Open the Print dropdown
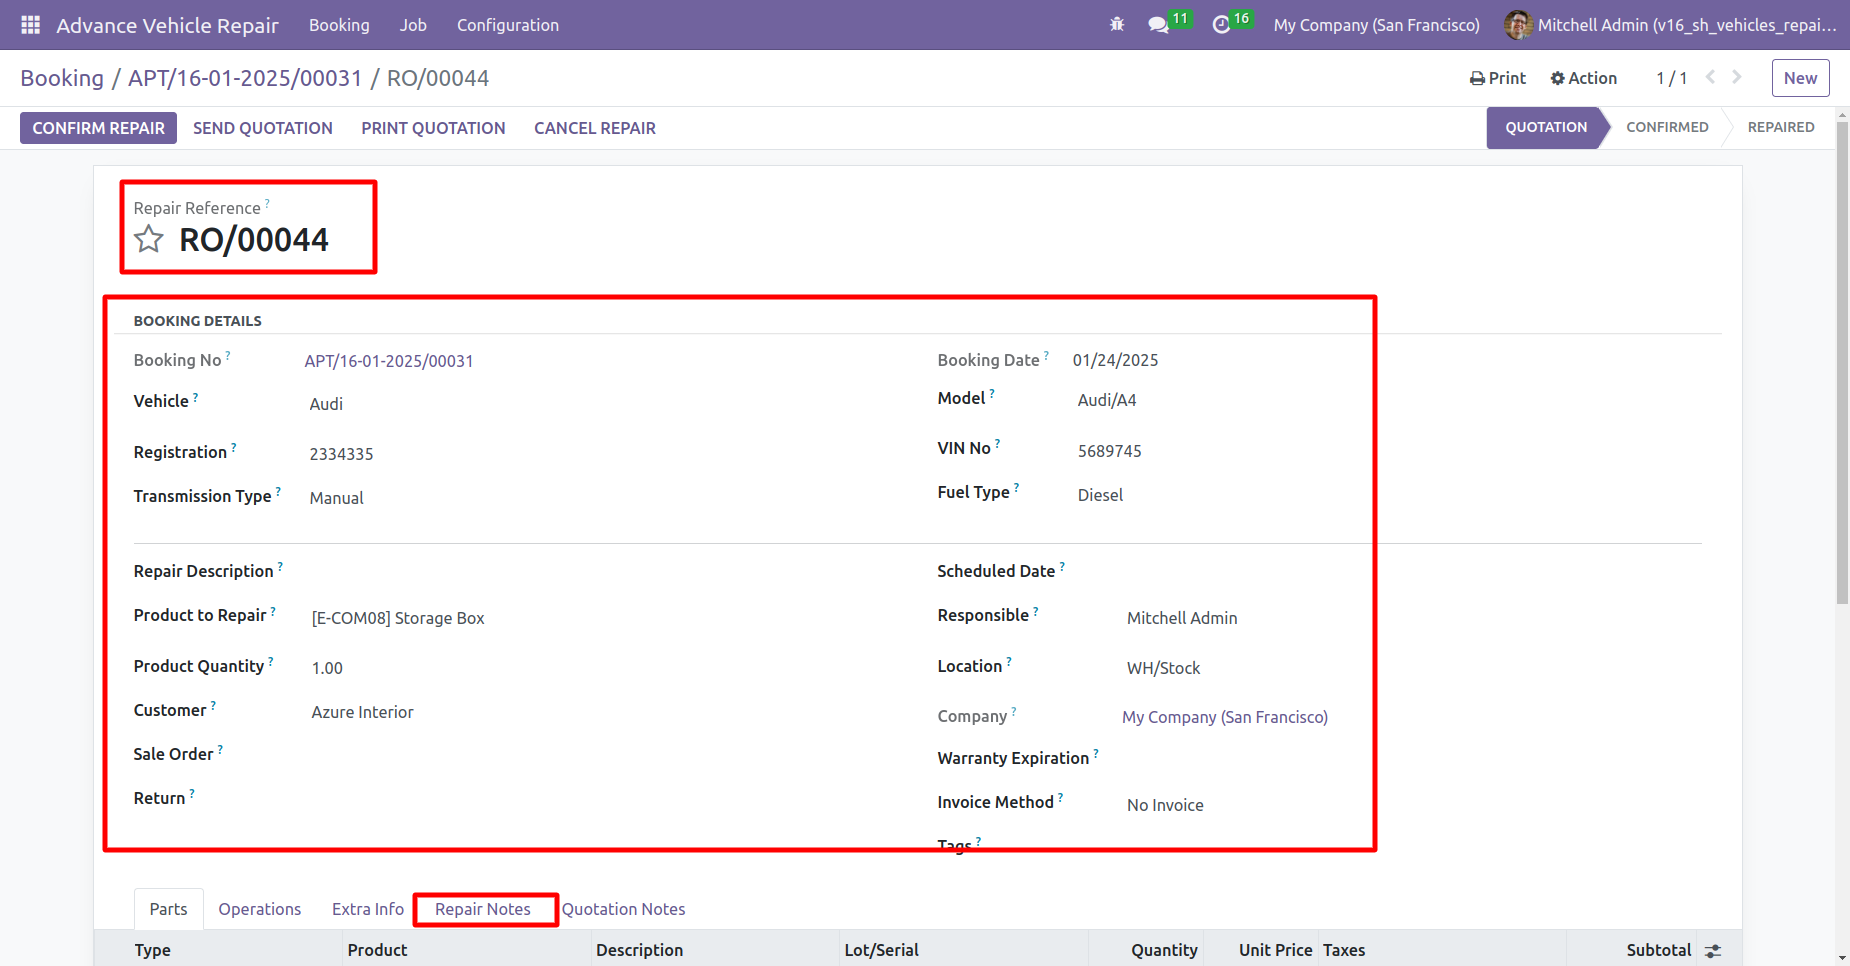This screenshot has height=966, width=1850. [x=1497, y=78]
